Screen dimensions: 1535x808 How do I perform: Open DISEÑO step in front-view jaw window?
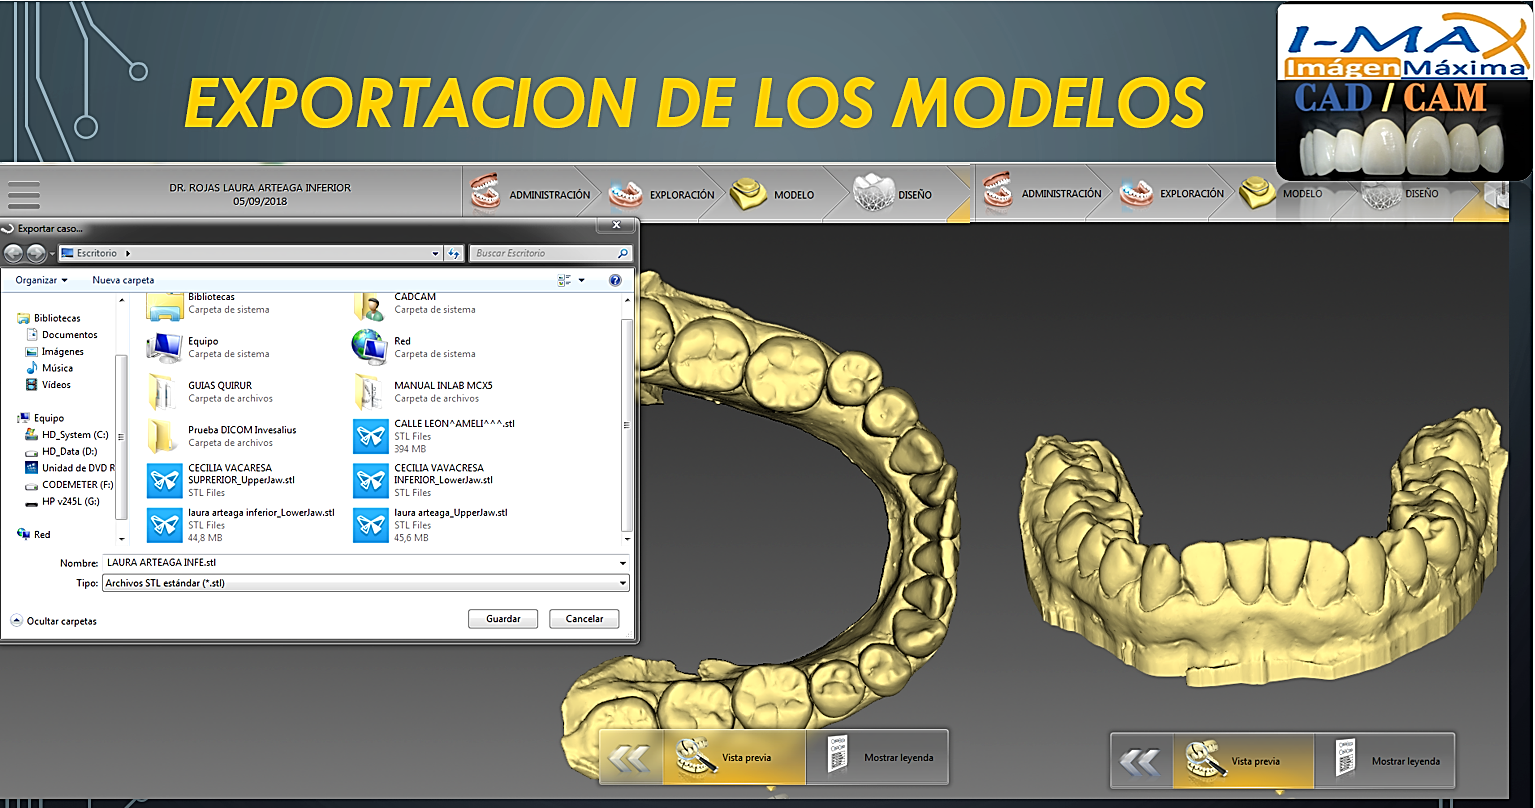point(1403,193)
